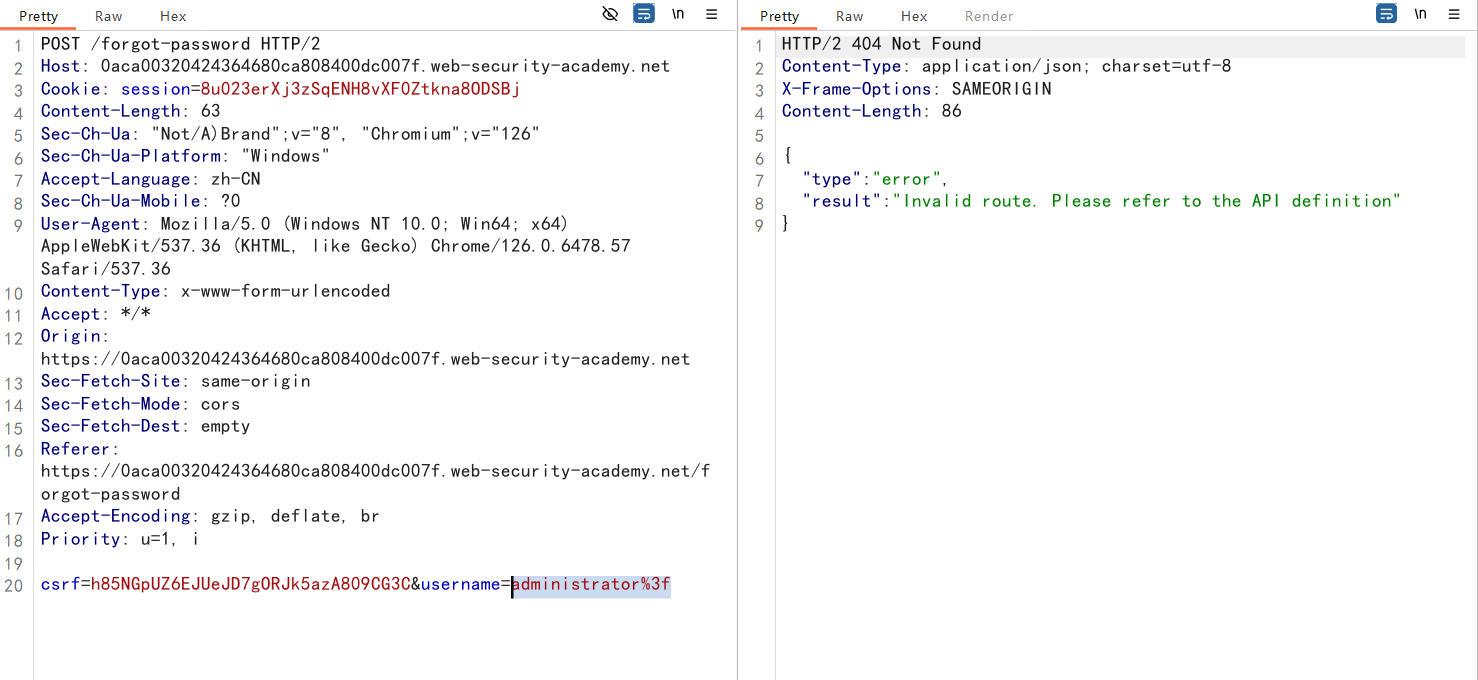Click the highlighted administrator%3f username value
The width and height of the screenshot is (1478, 680).
pyautogui.click(x=591, y=584)
